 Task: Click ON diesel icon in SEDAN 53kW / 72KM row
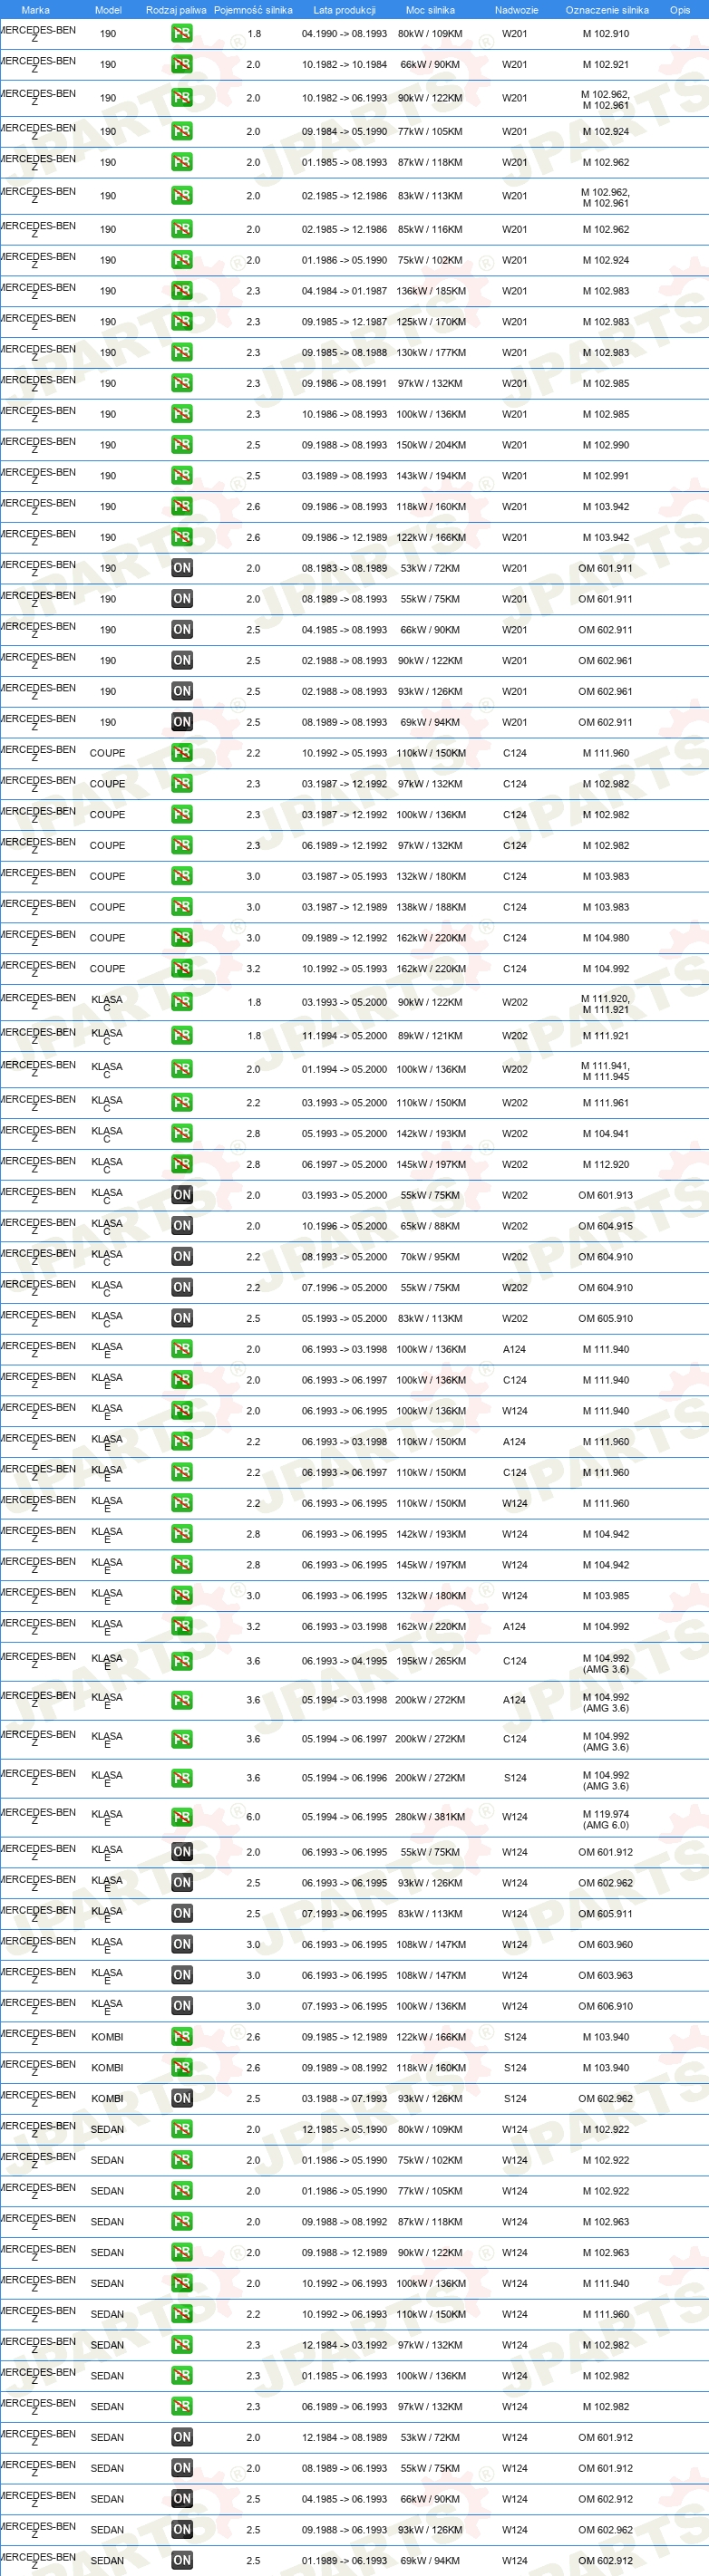point(181,2437)
